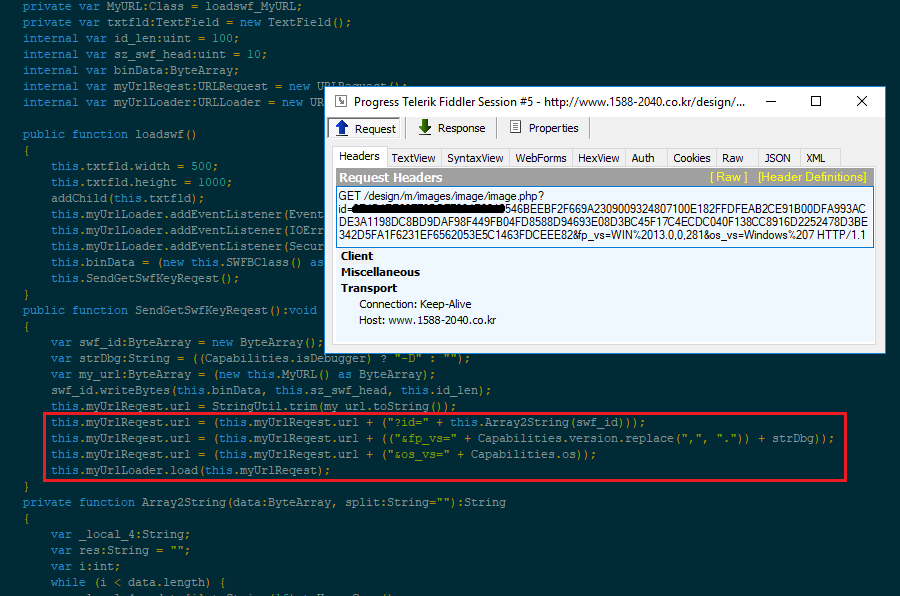Click 'internal var id_len:uint = 100;' line
Image resolution: width=900 pixels, height=596 pixels.
(131, 38)
